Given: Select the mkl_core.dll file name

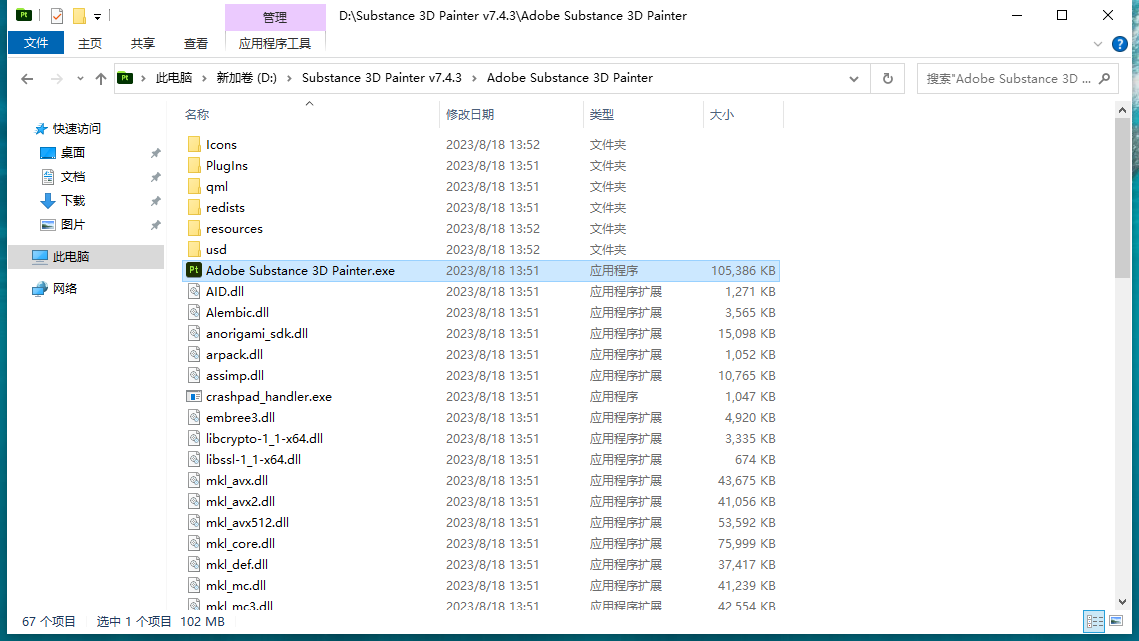Looking at the screenshot, I should tap(240, 544).
